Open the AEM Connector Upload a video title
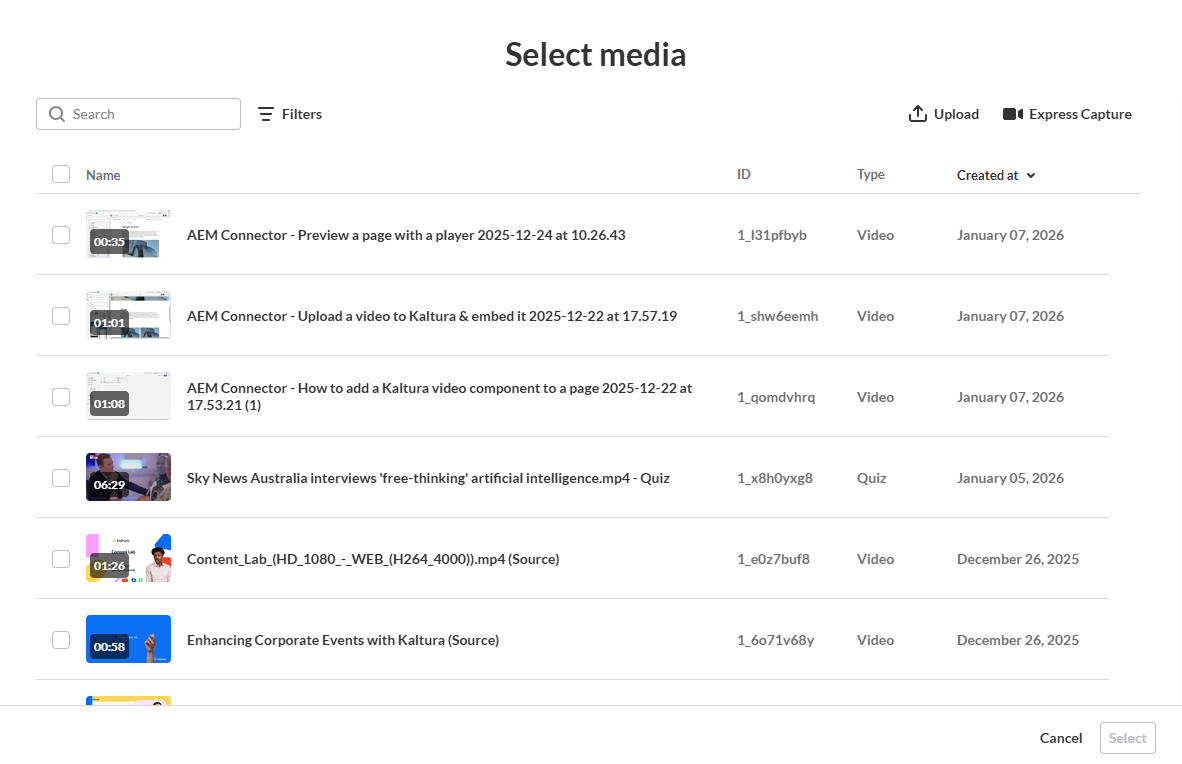This screenshot has height=764, width=1182. coord(431,316)
